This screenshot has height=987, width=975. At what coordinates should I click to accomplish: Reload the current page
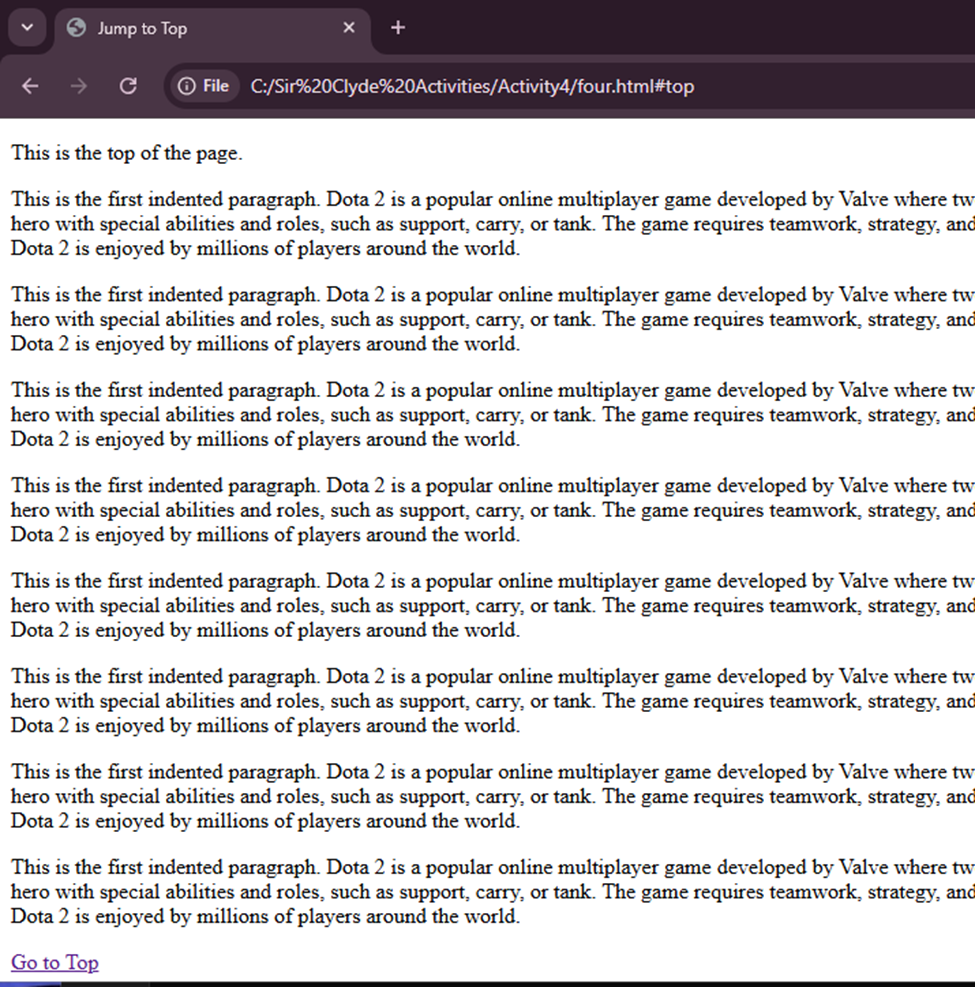coord(128,86)
